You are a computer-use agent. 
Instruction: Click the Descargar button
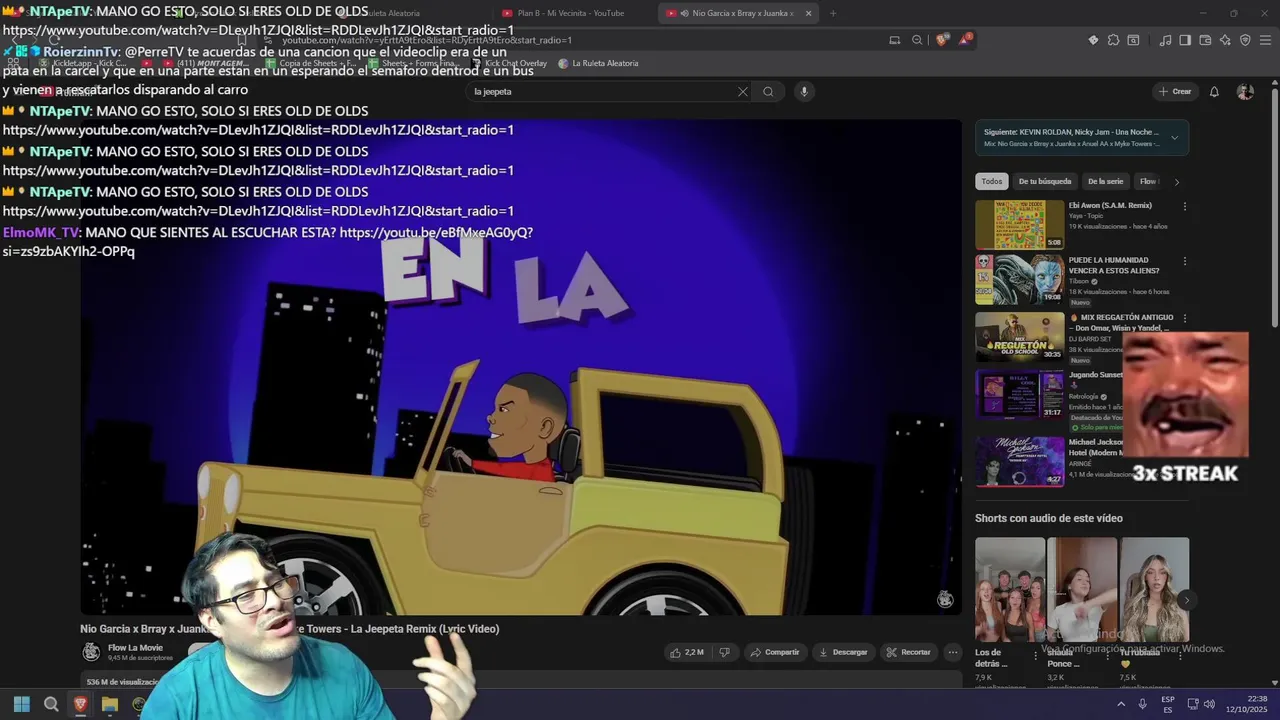click(843, 652)
